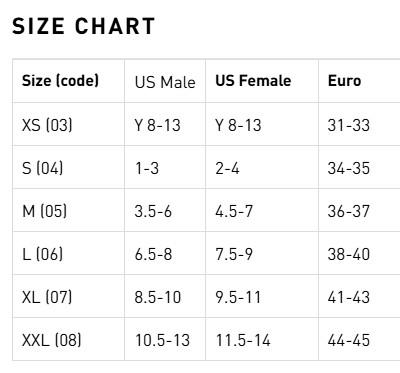The width and height of the screenshot is (400, 373).
Task: Click the US Female column header
Action: (x=253, y=81)
